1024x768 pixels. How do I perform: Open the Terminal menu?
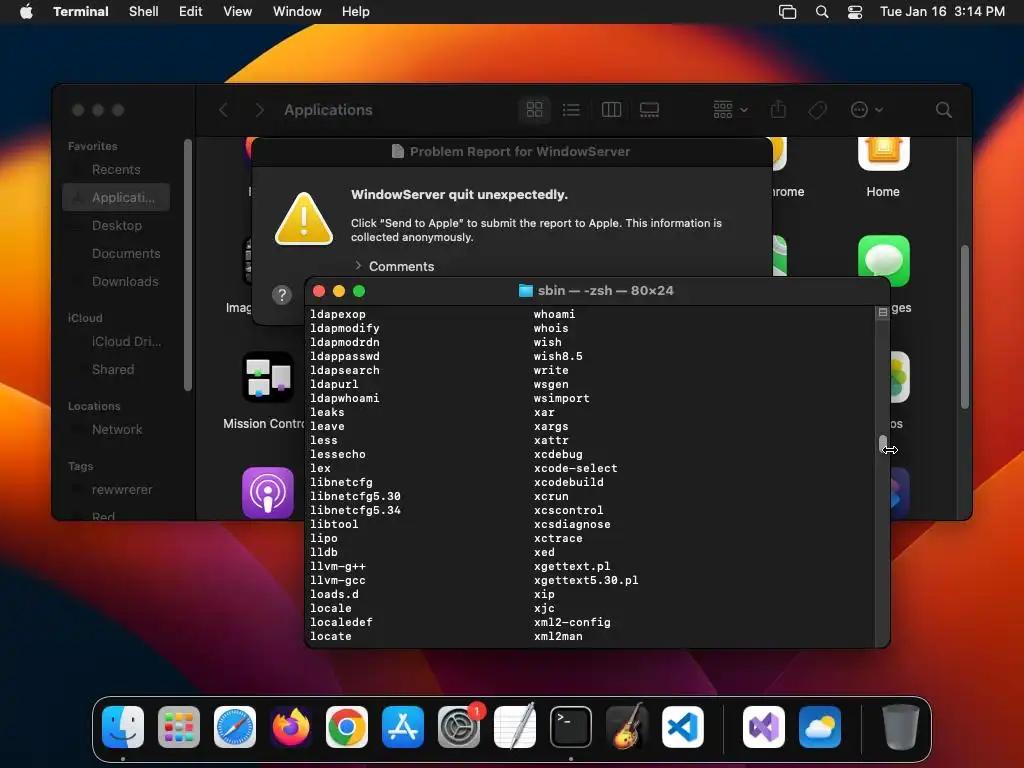[81, 11]
